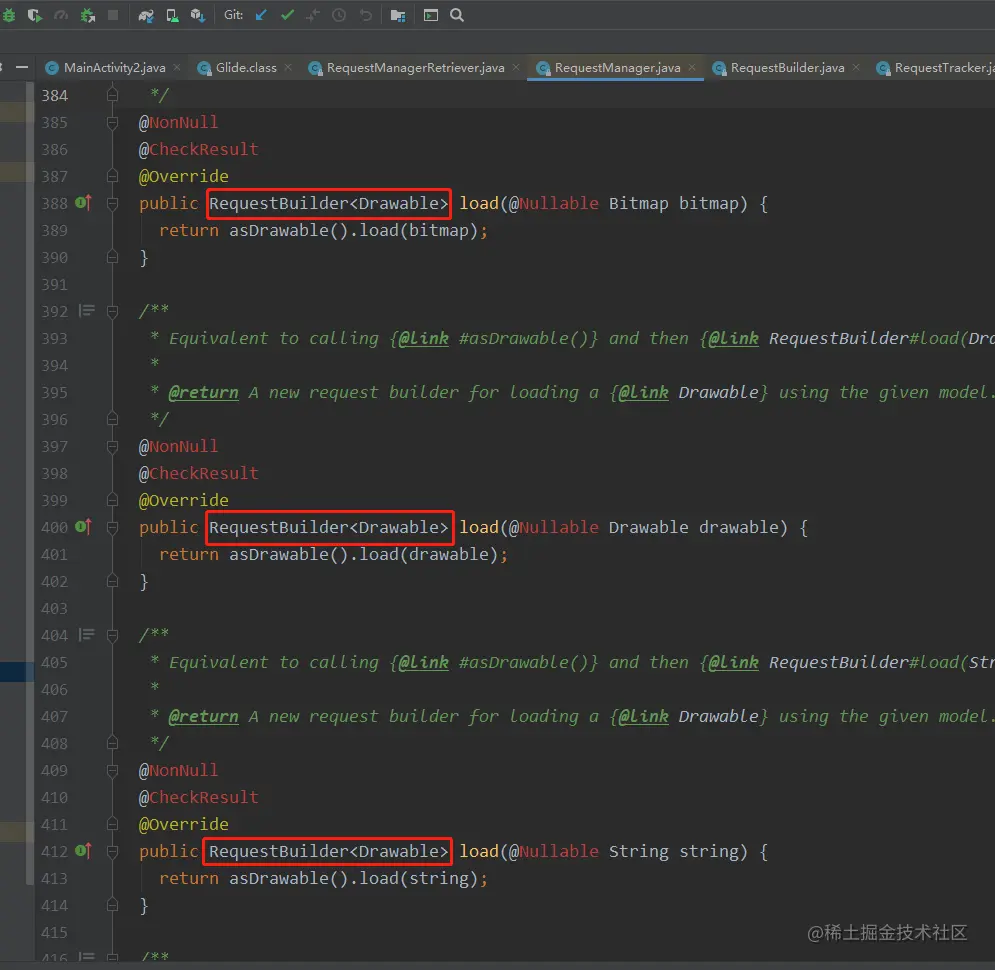
Task: Click the green Debug bug icon
Action: (8, 15)
